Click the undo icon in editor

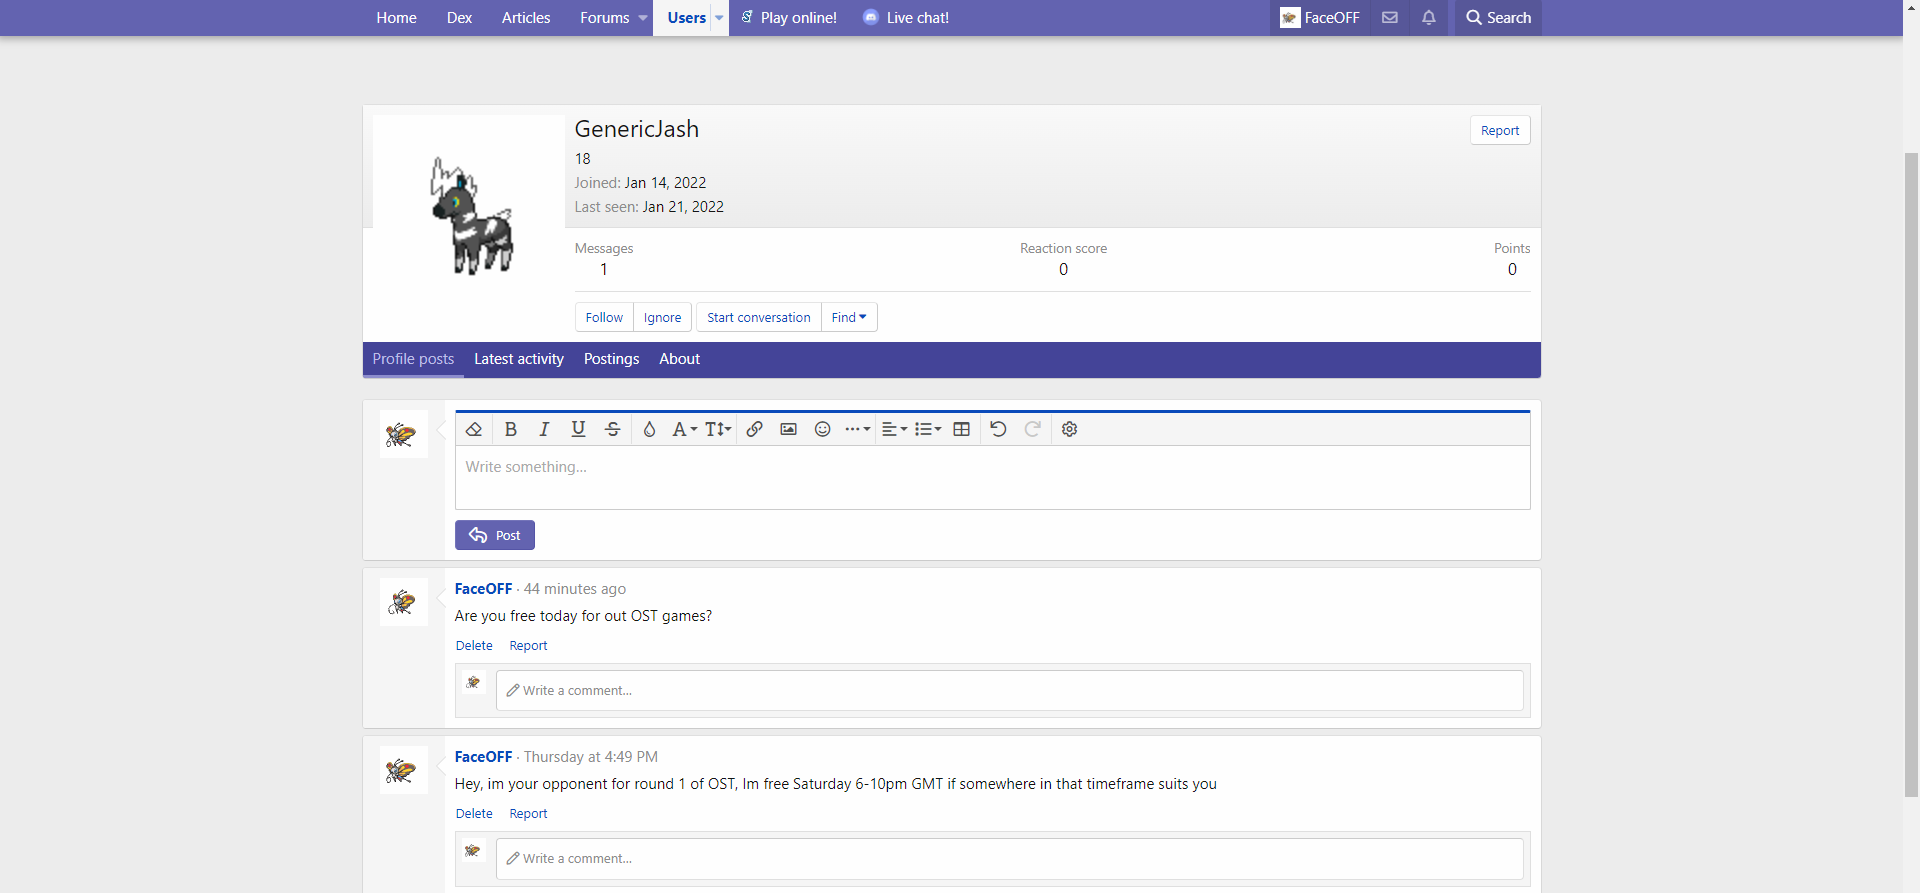point(998,429)
